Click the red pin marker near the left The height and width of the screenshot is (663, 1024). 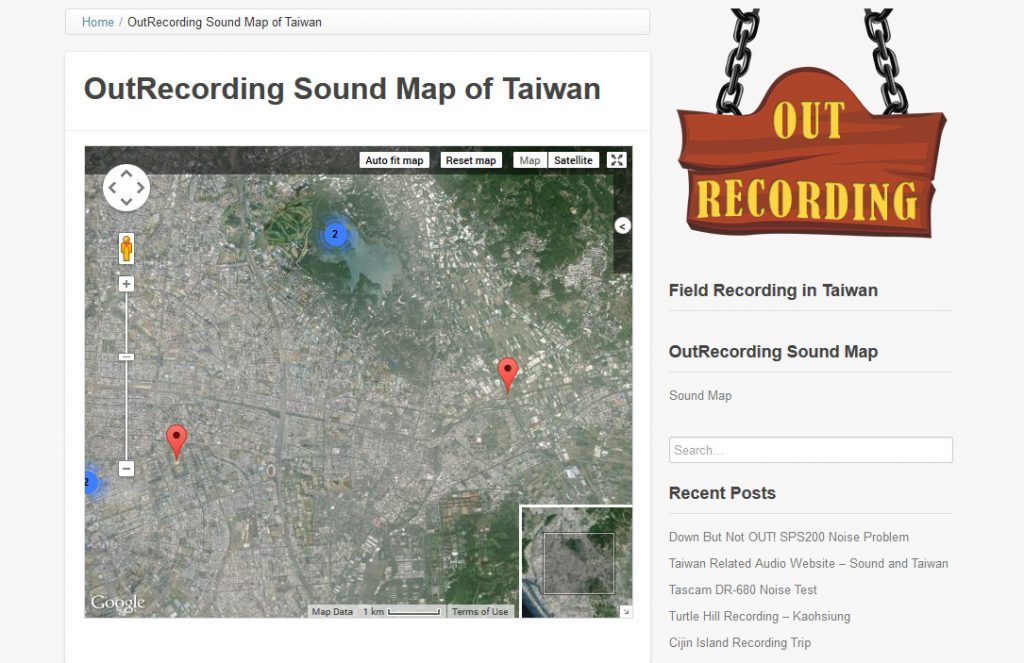tap(177, 436)
